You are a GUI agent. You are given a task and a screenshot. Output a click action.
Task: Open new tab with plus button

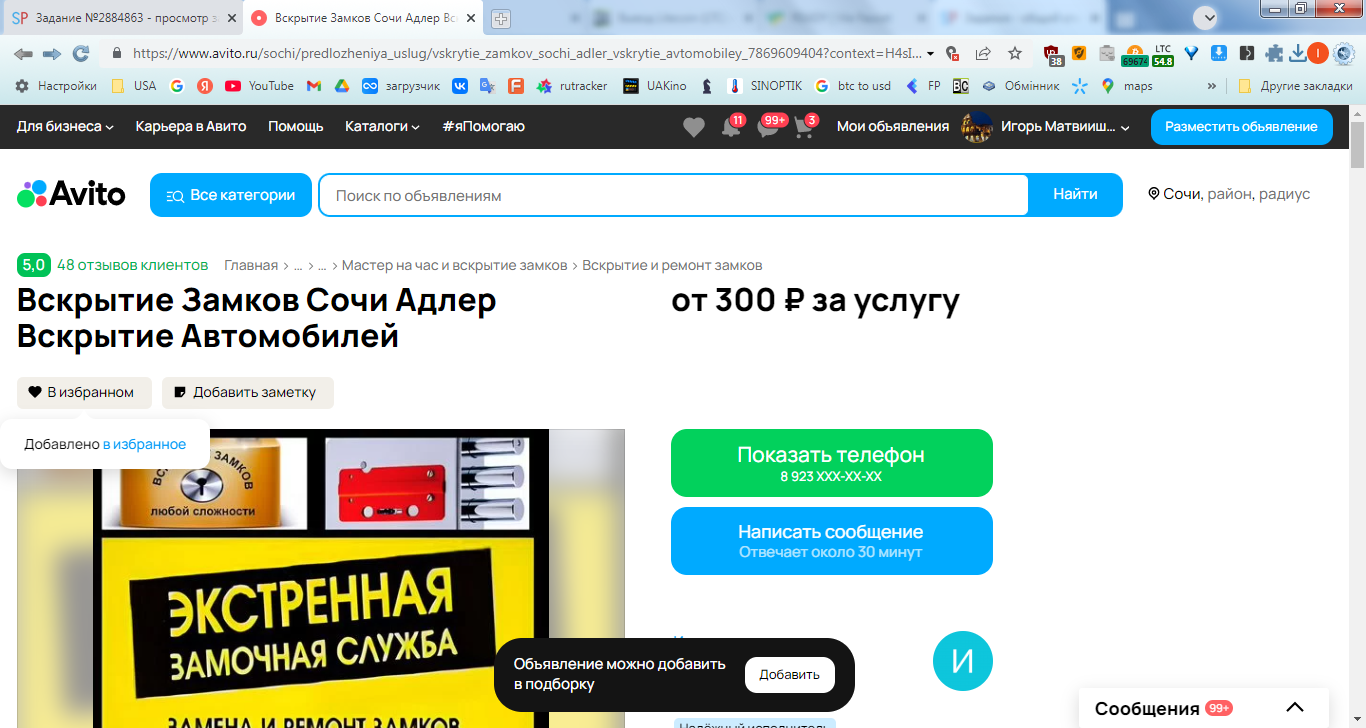pyautogui.click(x=501, y=18)
